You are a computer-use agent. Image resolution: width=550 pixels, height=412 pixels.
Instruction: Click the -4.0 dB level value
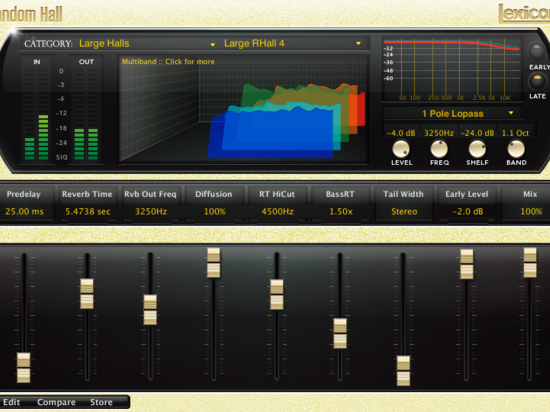(401, 133)
